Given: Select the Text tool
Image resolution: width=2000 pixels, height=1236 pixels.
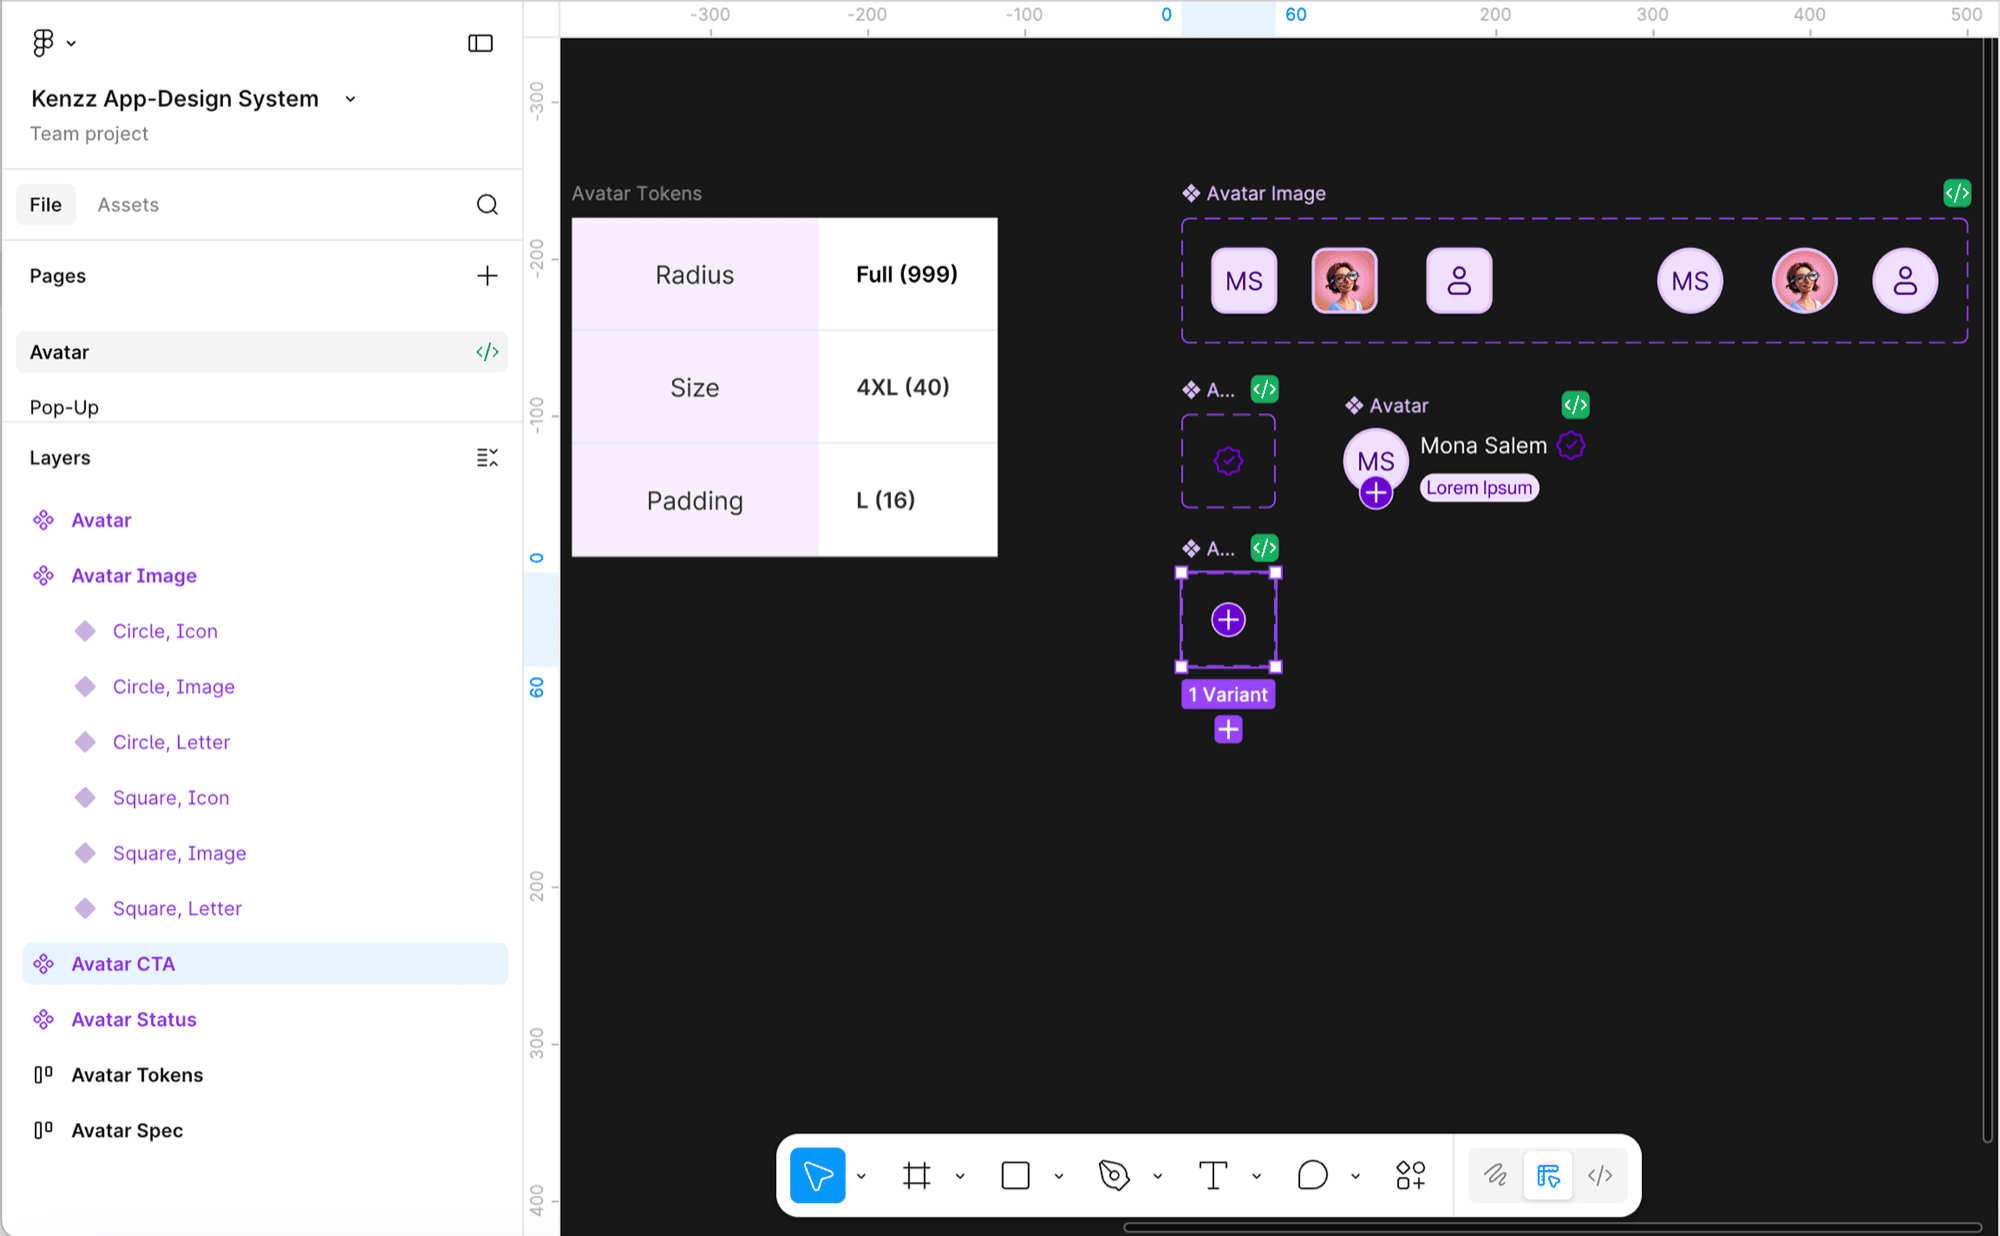Looking at the screenshot, I should [x=1212, y=1176].
